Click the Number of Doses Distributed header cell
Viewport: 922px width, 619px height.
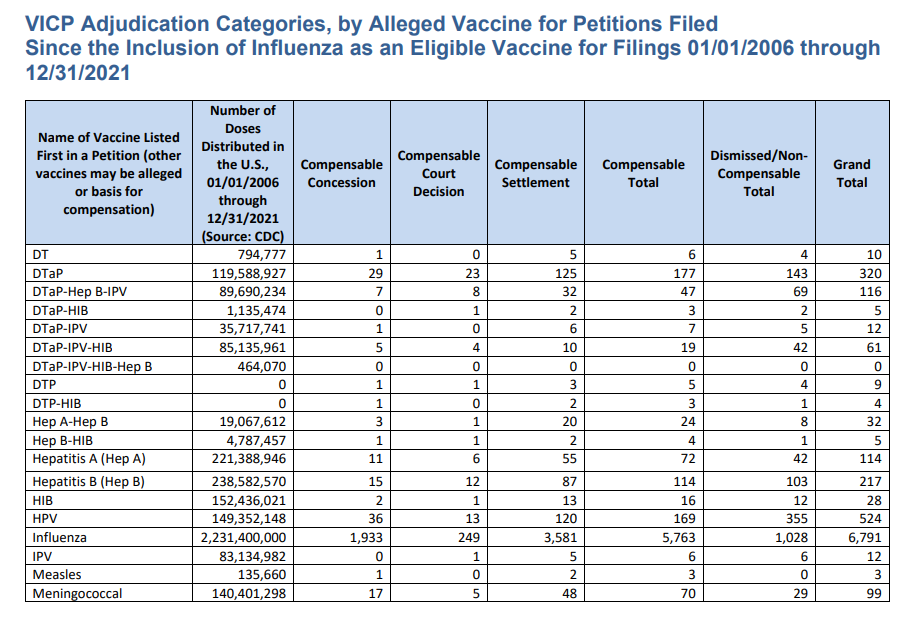pos(240,170)
